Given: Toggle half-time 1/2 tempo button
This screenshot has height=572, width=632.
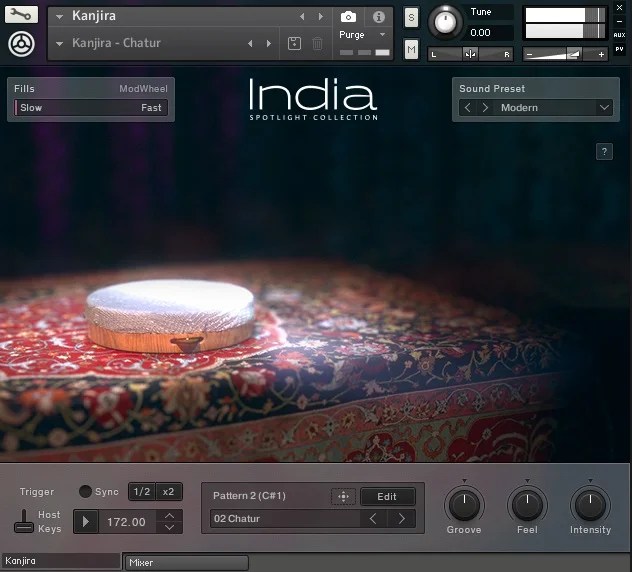Looking at the screenshot, I should (142, 492).
